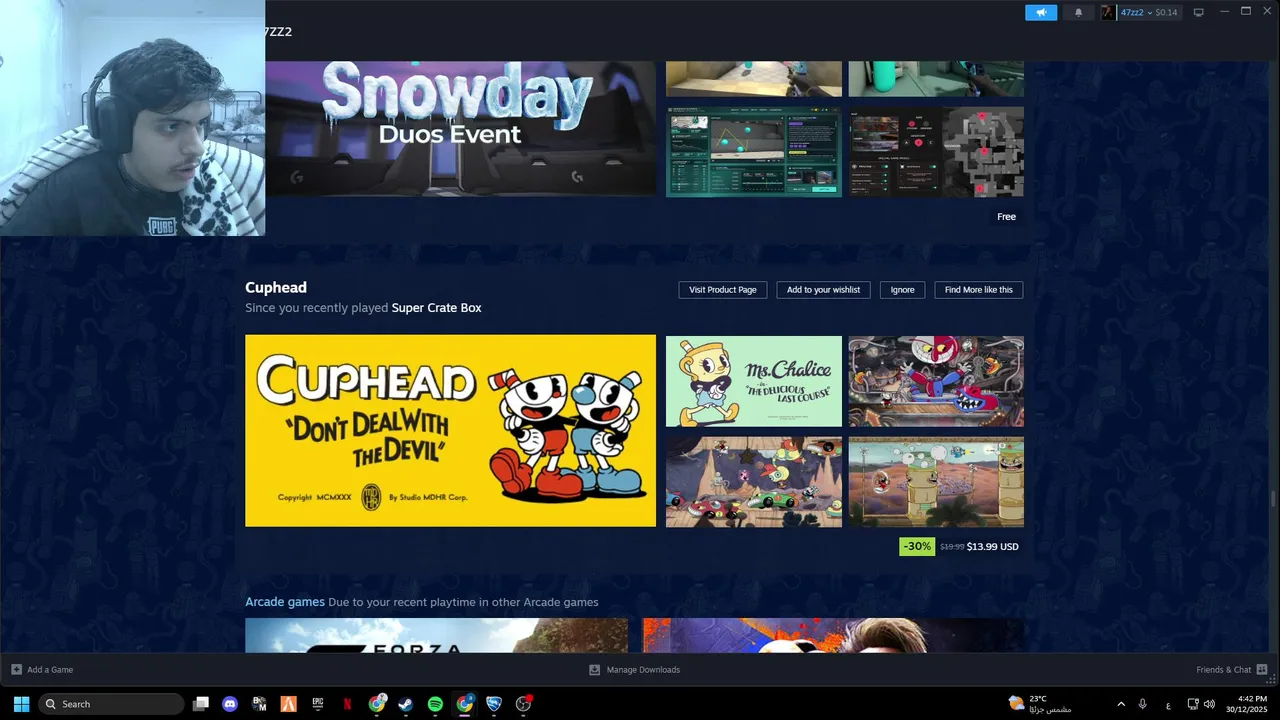Viewport: 1280px width, 720px height.
Task: Open Task View in taskbar
Action: pyautogui.click(x=201, y=704)
